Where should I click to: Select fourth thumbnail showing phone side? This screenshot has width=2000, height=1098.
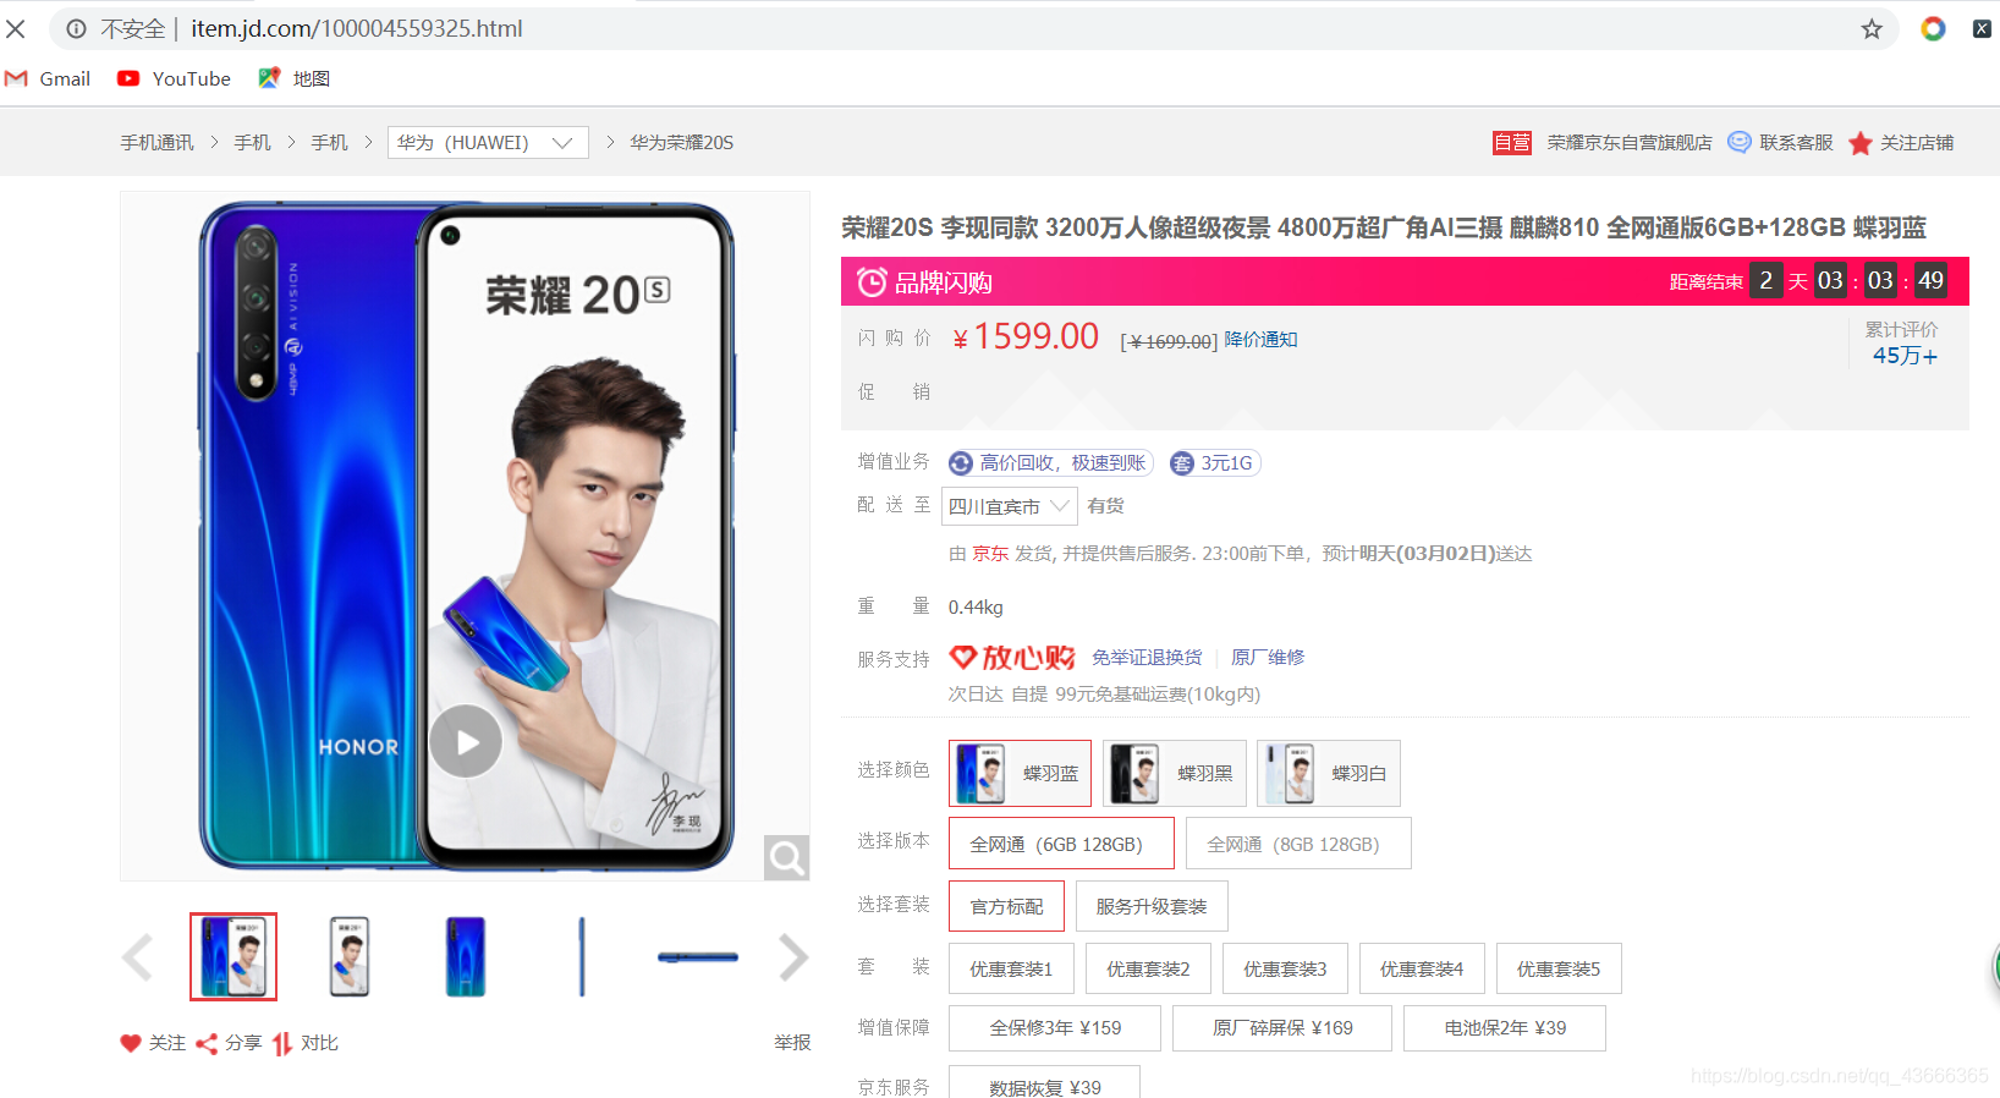point(581,957)
